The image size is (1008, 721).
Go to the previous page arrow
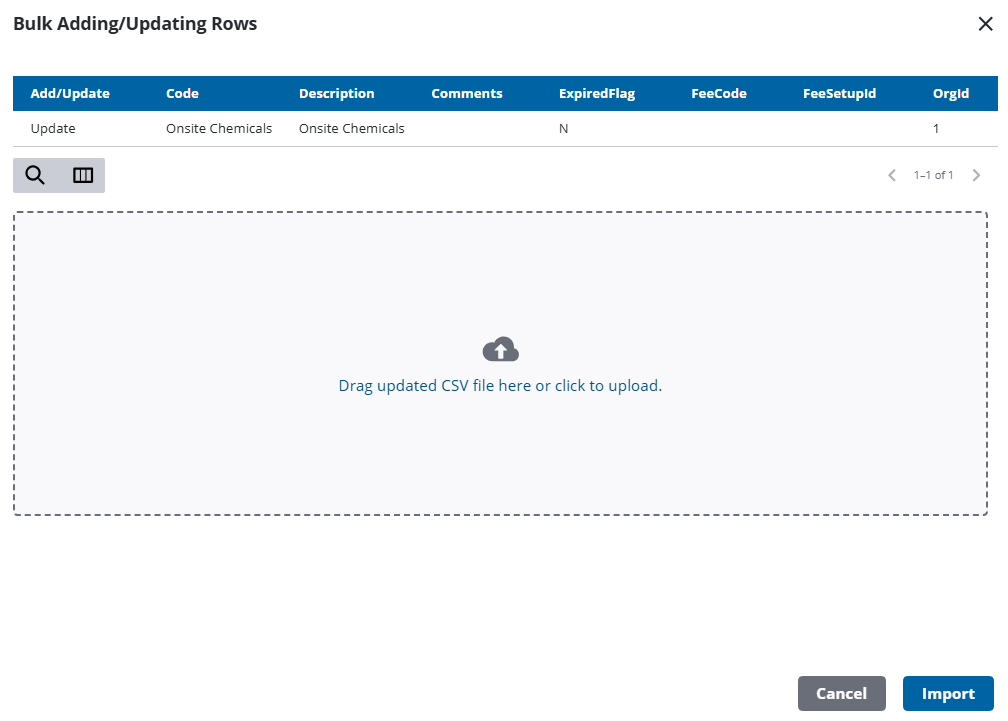click(892, 176)
